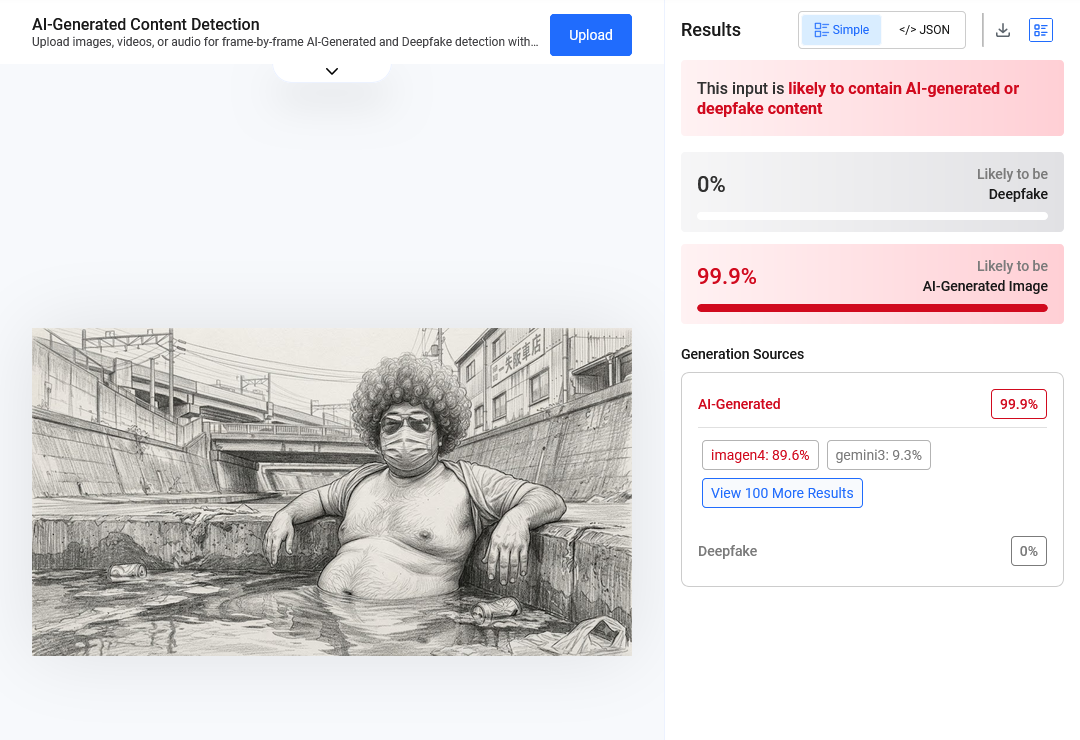Click the Upload button
Image resolution: width=1080 pixels, height=740 pixels.
[x=590, y=35]
